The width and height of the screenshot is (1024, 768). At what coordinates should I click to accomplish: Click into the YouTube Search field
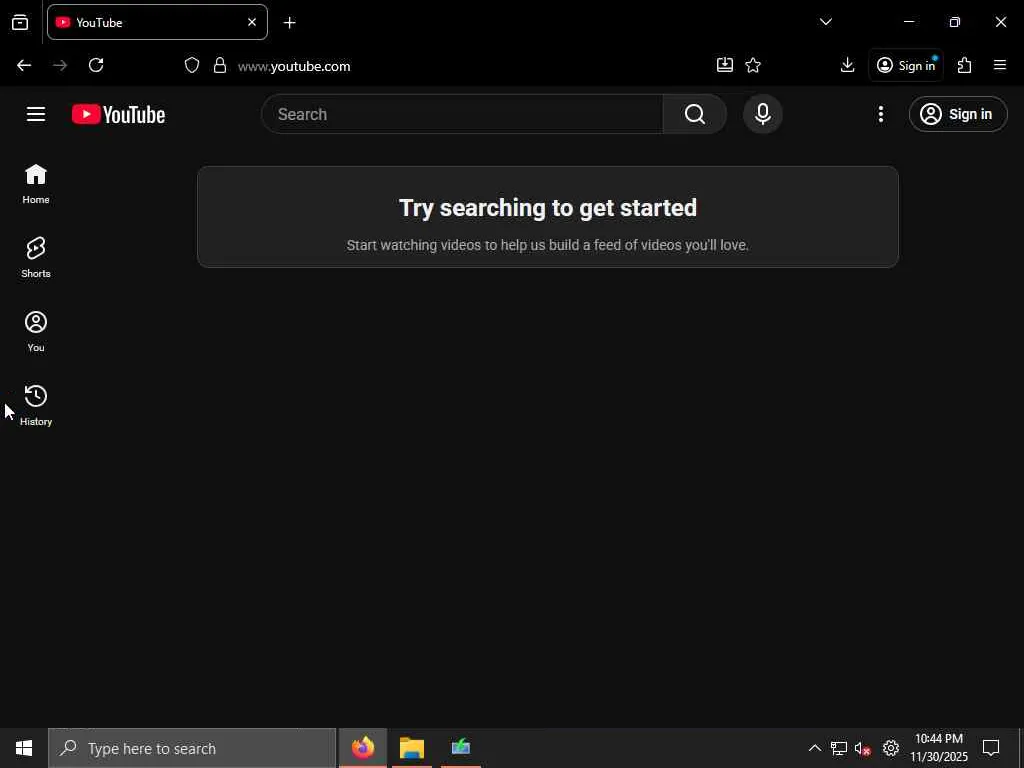click(463, 114)
